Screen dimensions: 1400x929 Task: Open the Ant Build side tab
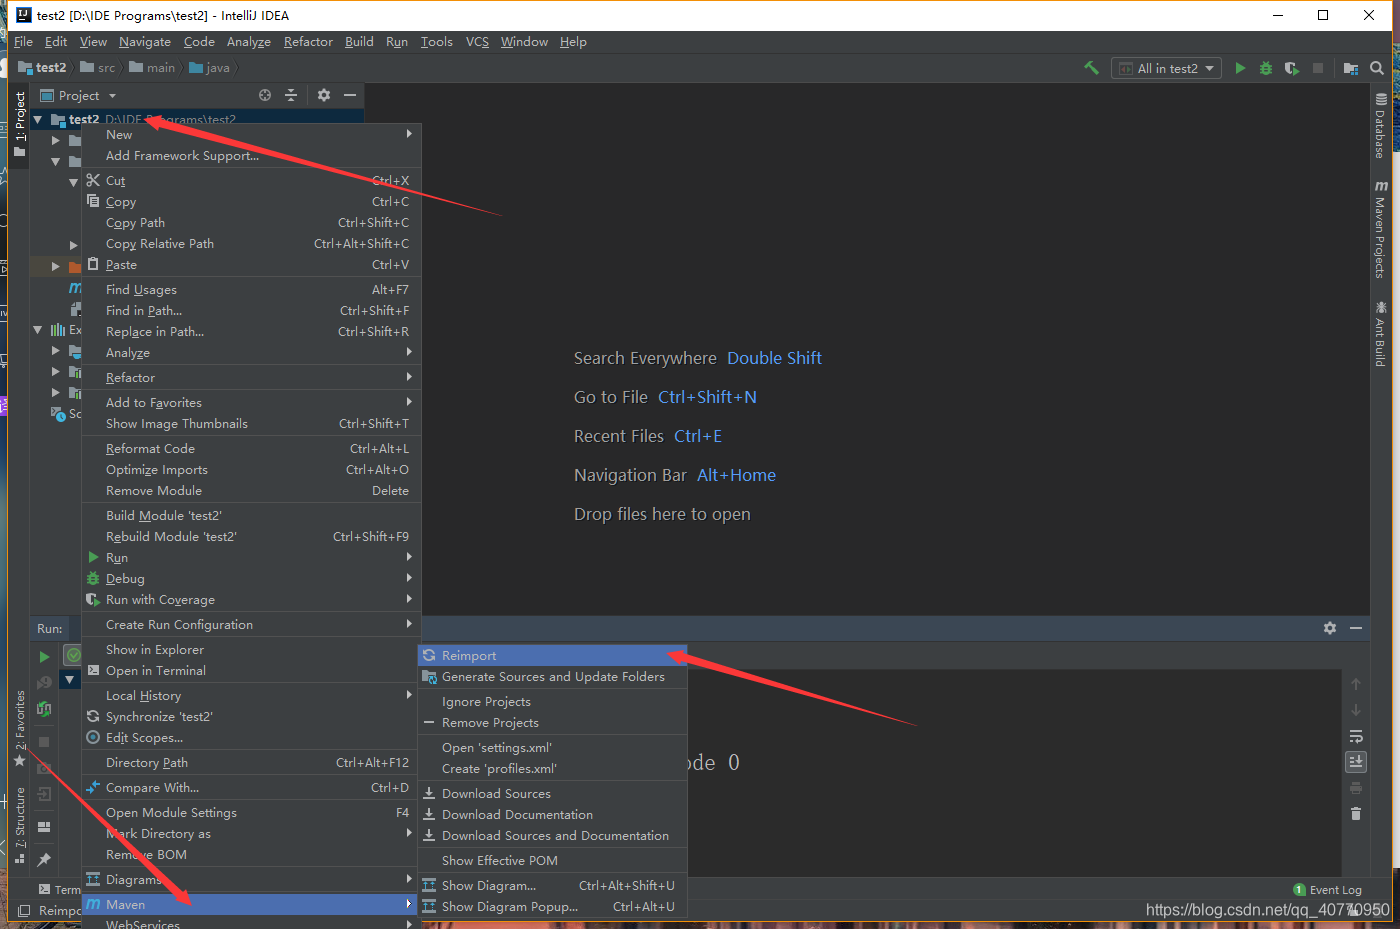pyautogui.click(x=1380, y=334)
